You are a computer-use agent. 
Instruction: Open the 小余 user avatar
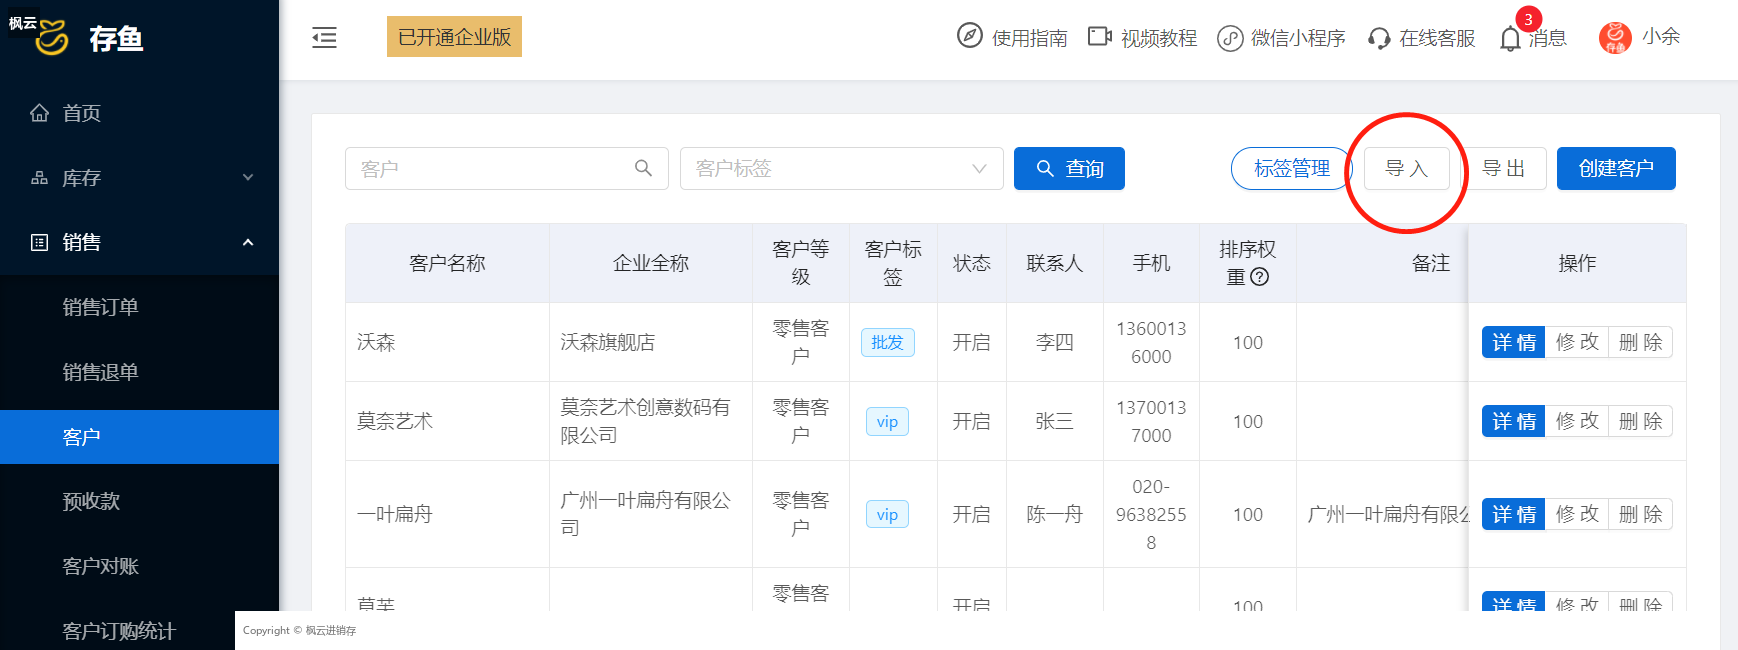[1615, 37]
